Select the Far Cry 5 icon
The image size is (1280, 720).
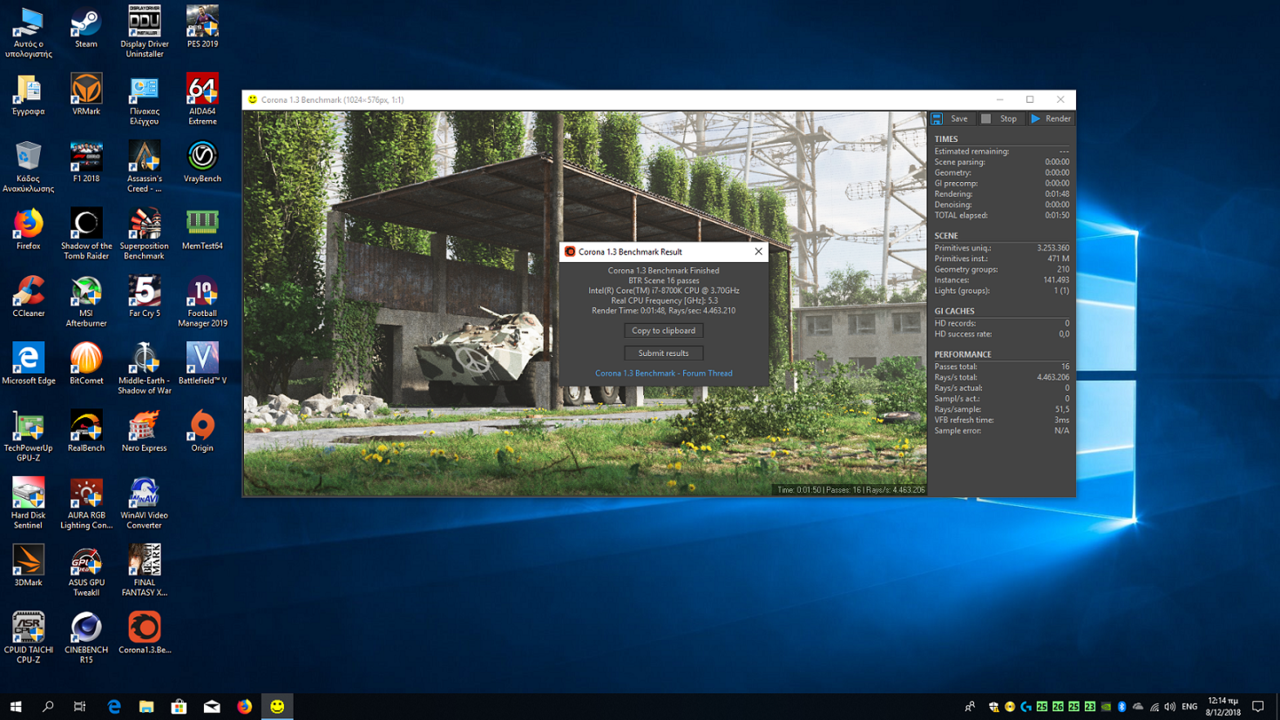[144, 296]
